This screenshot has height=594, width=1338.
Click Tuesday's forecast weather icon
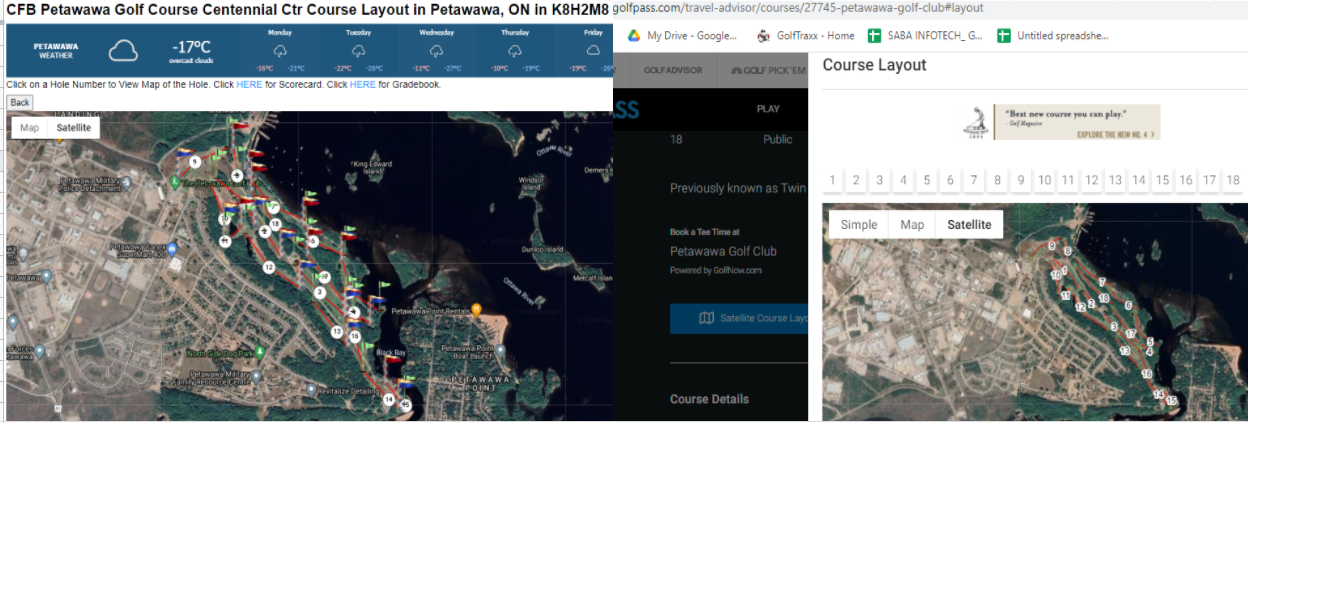coord(358,50)
